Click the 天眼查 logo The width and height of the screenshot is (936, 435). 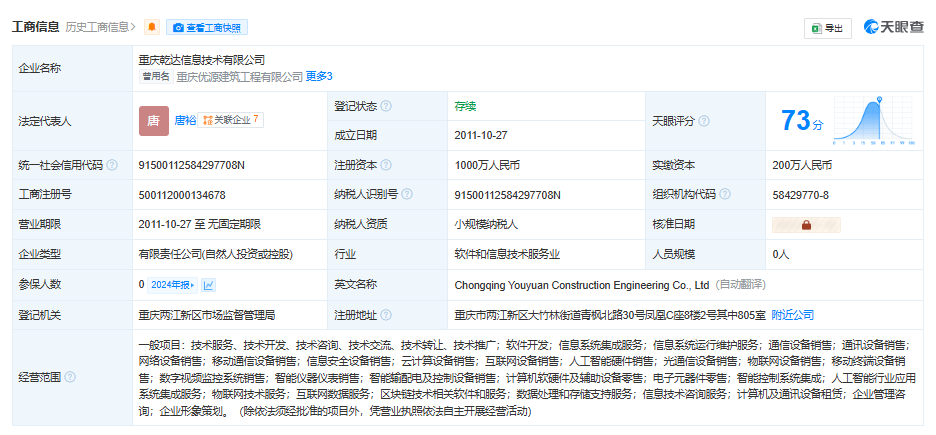(894, 27)
